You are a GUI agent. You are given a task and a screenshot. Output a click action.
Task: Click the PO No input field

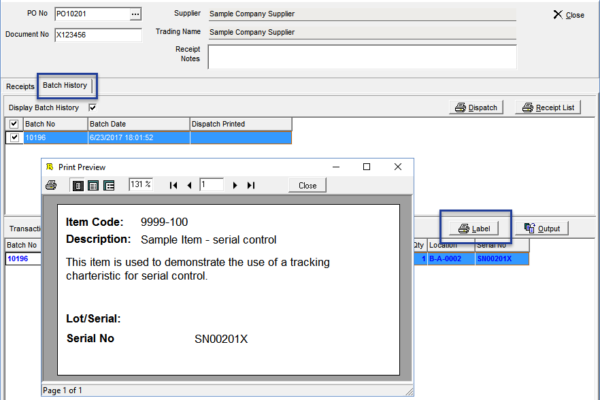[93, 14]
